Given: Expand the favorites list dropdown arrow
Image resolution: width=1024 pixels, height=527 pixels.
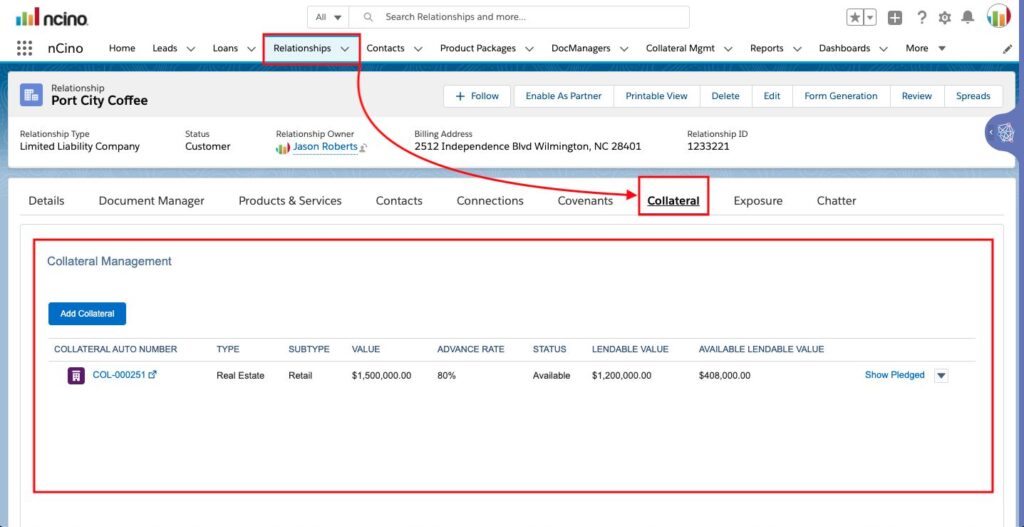Looking at the screenshot, I should 870,18.
